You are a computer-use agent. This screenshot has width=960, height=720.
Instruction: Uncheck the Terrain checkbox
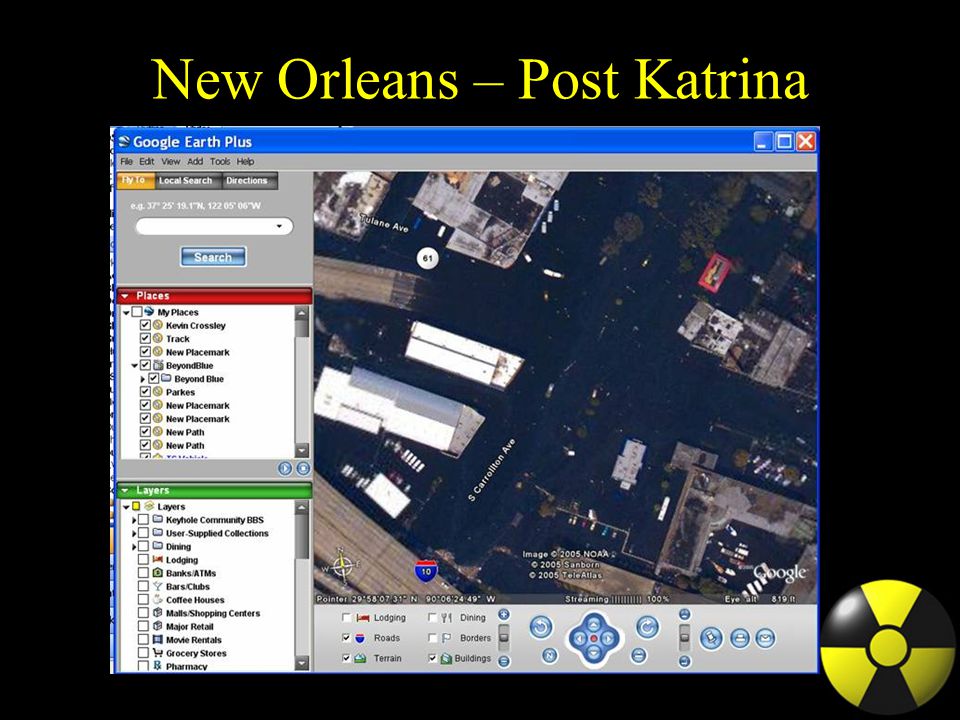point(347,658)
